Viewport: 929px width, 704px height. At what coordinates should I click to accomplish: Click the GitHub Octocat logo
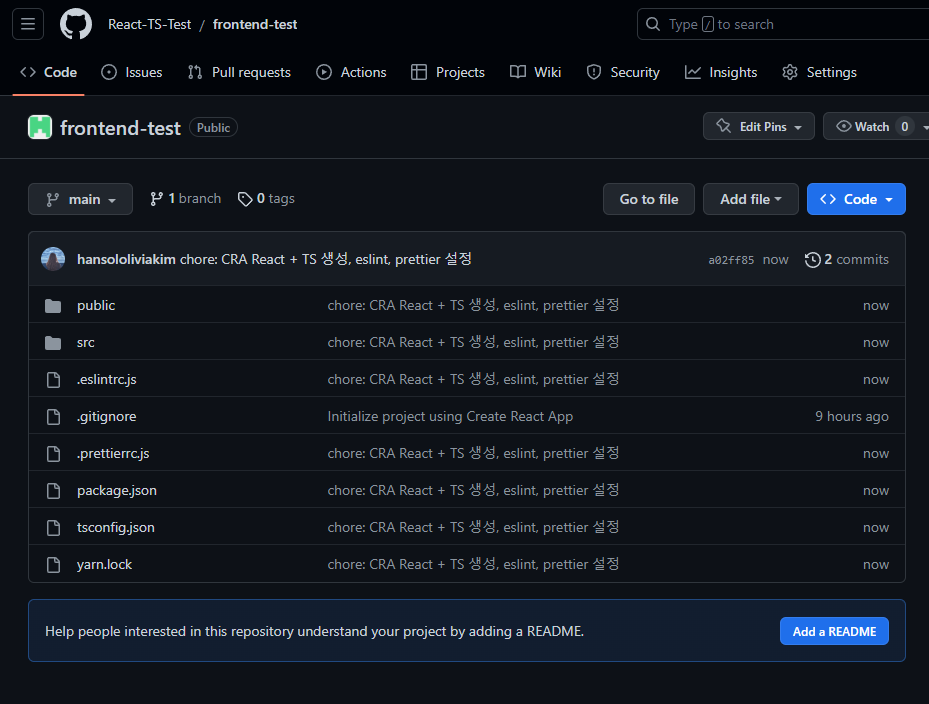coord(76,24)
